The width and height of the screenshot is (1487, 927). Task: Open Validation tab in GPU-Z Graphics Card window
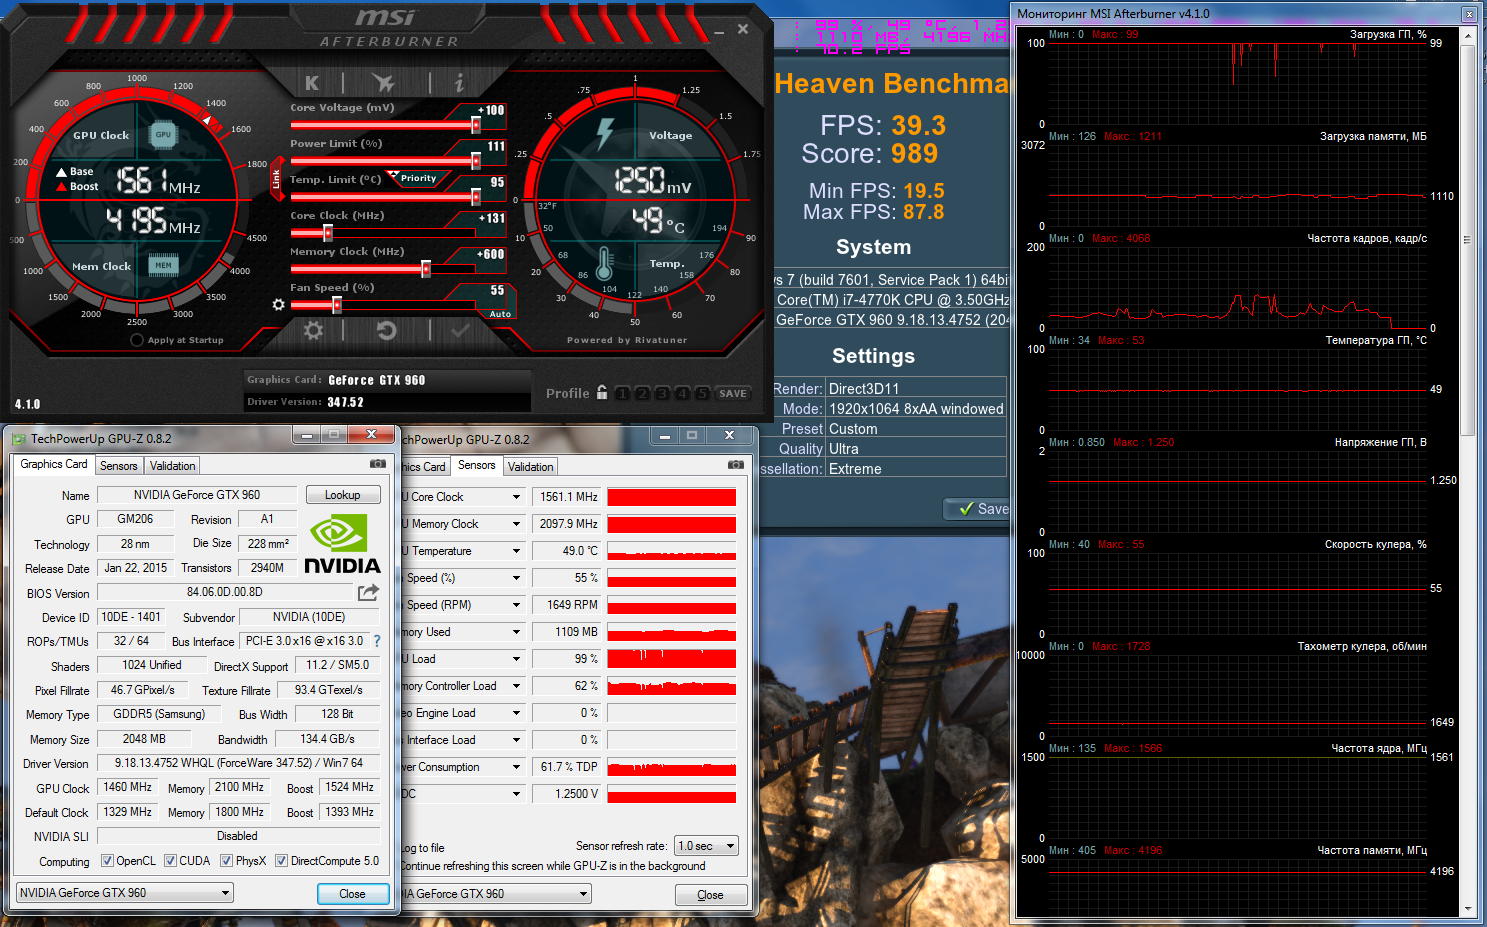coord(172,466)
